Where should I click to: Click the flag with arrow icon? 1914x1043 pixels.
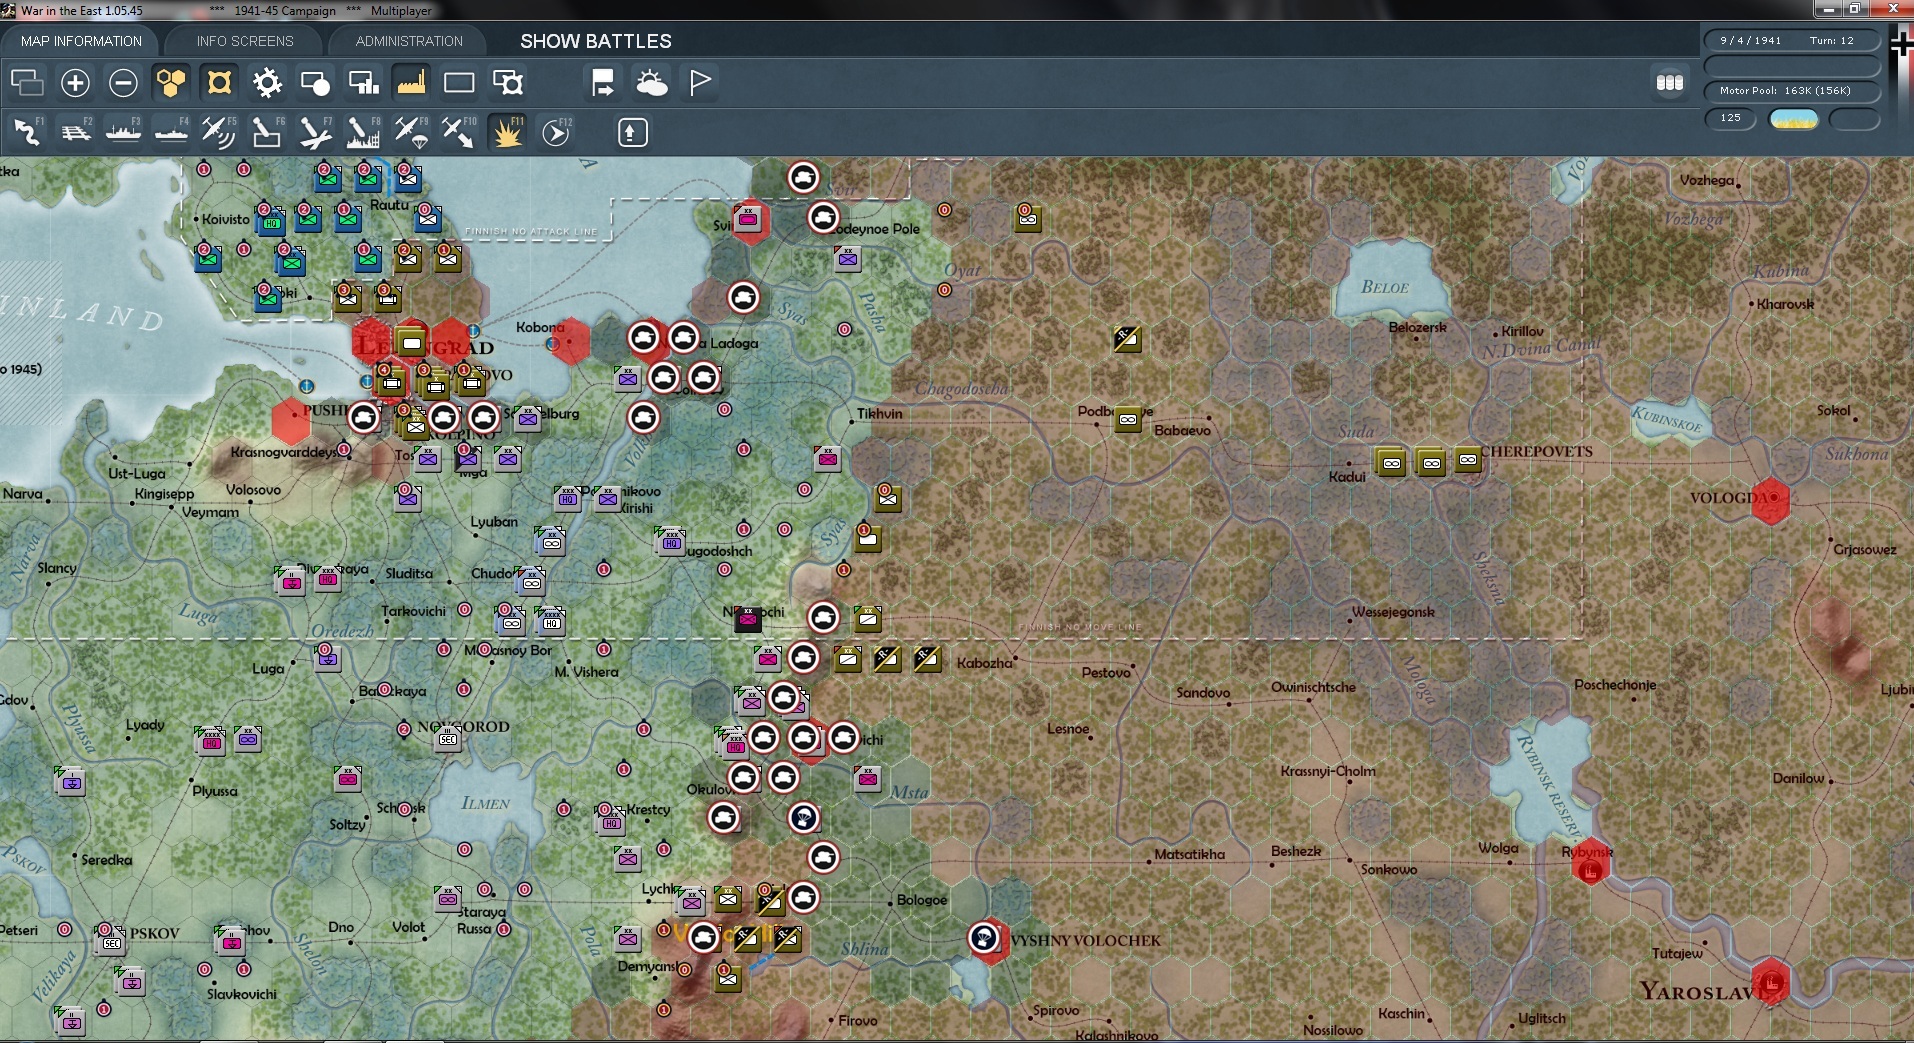[x=603, y=83]
